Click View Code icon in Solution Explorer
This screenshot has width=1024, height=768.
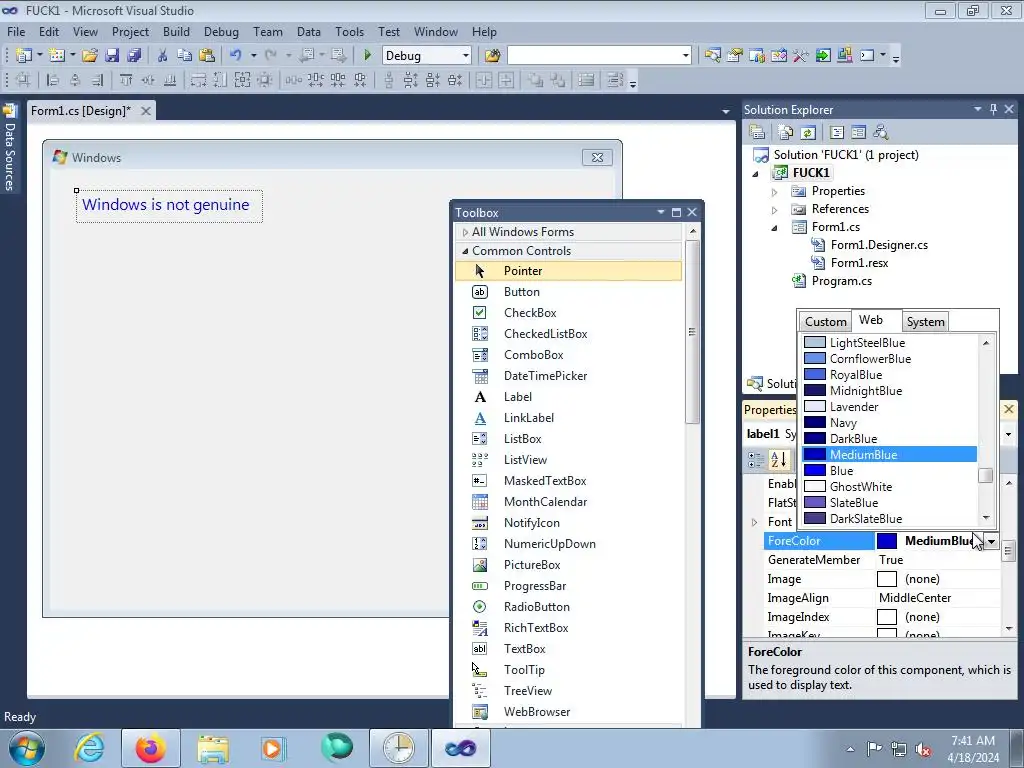point(837,133)
